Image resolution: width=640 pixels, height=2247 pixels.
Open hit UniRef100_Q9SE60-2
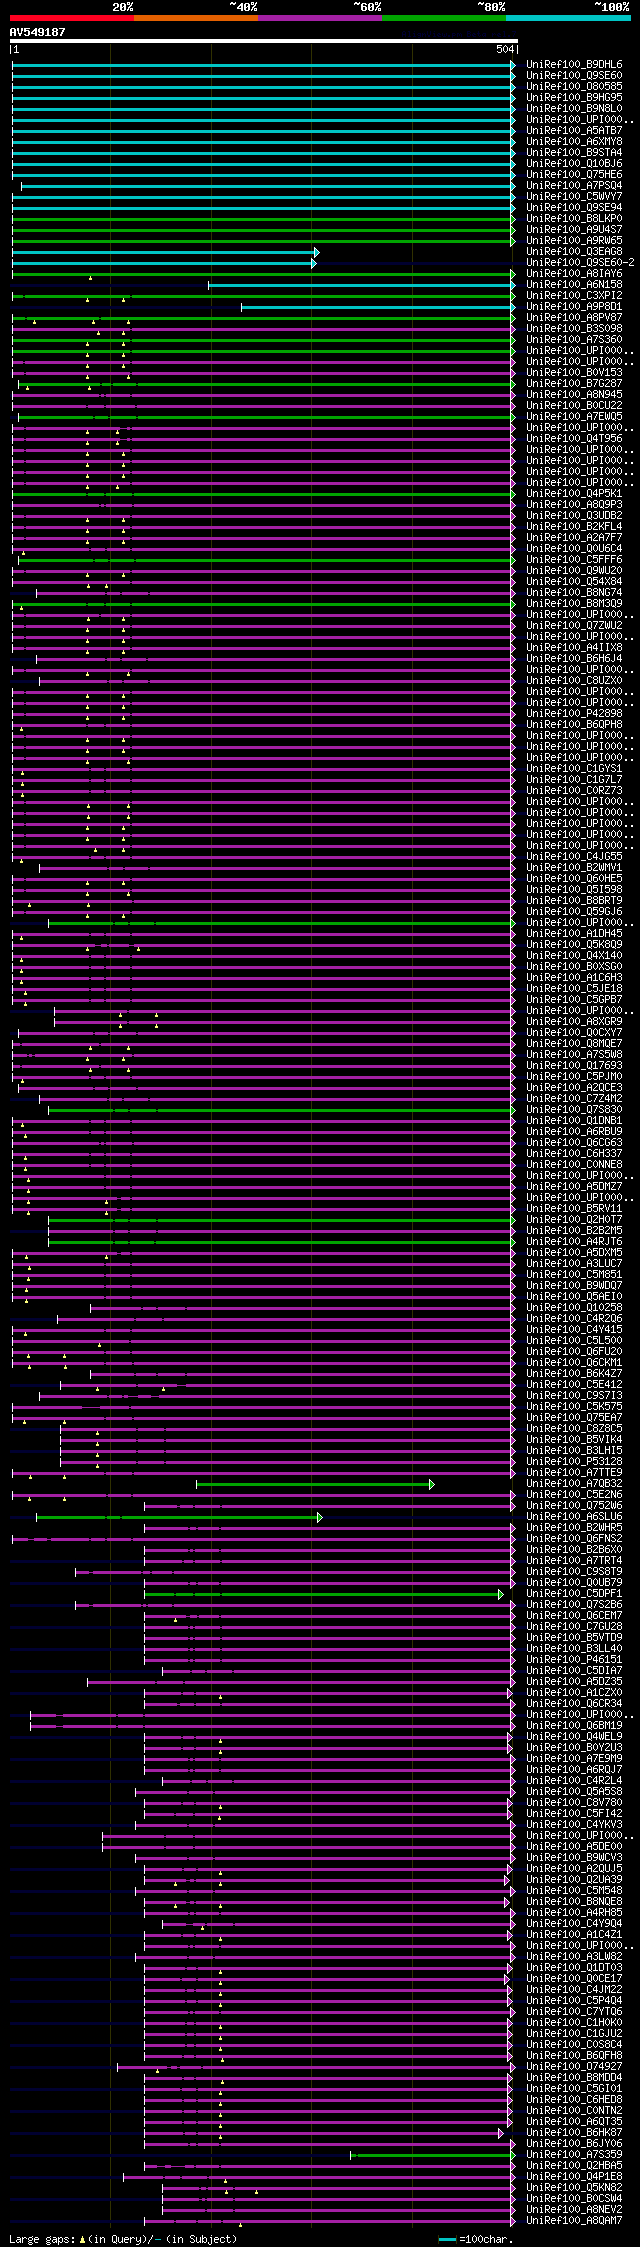580,262
